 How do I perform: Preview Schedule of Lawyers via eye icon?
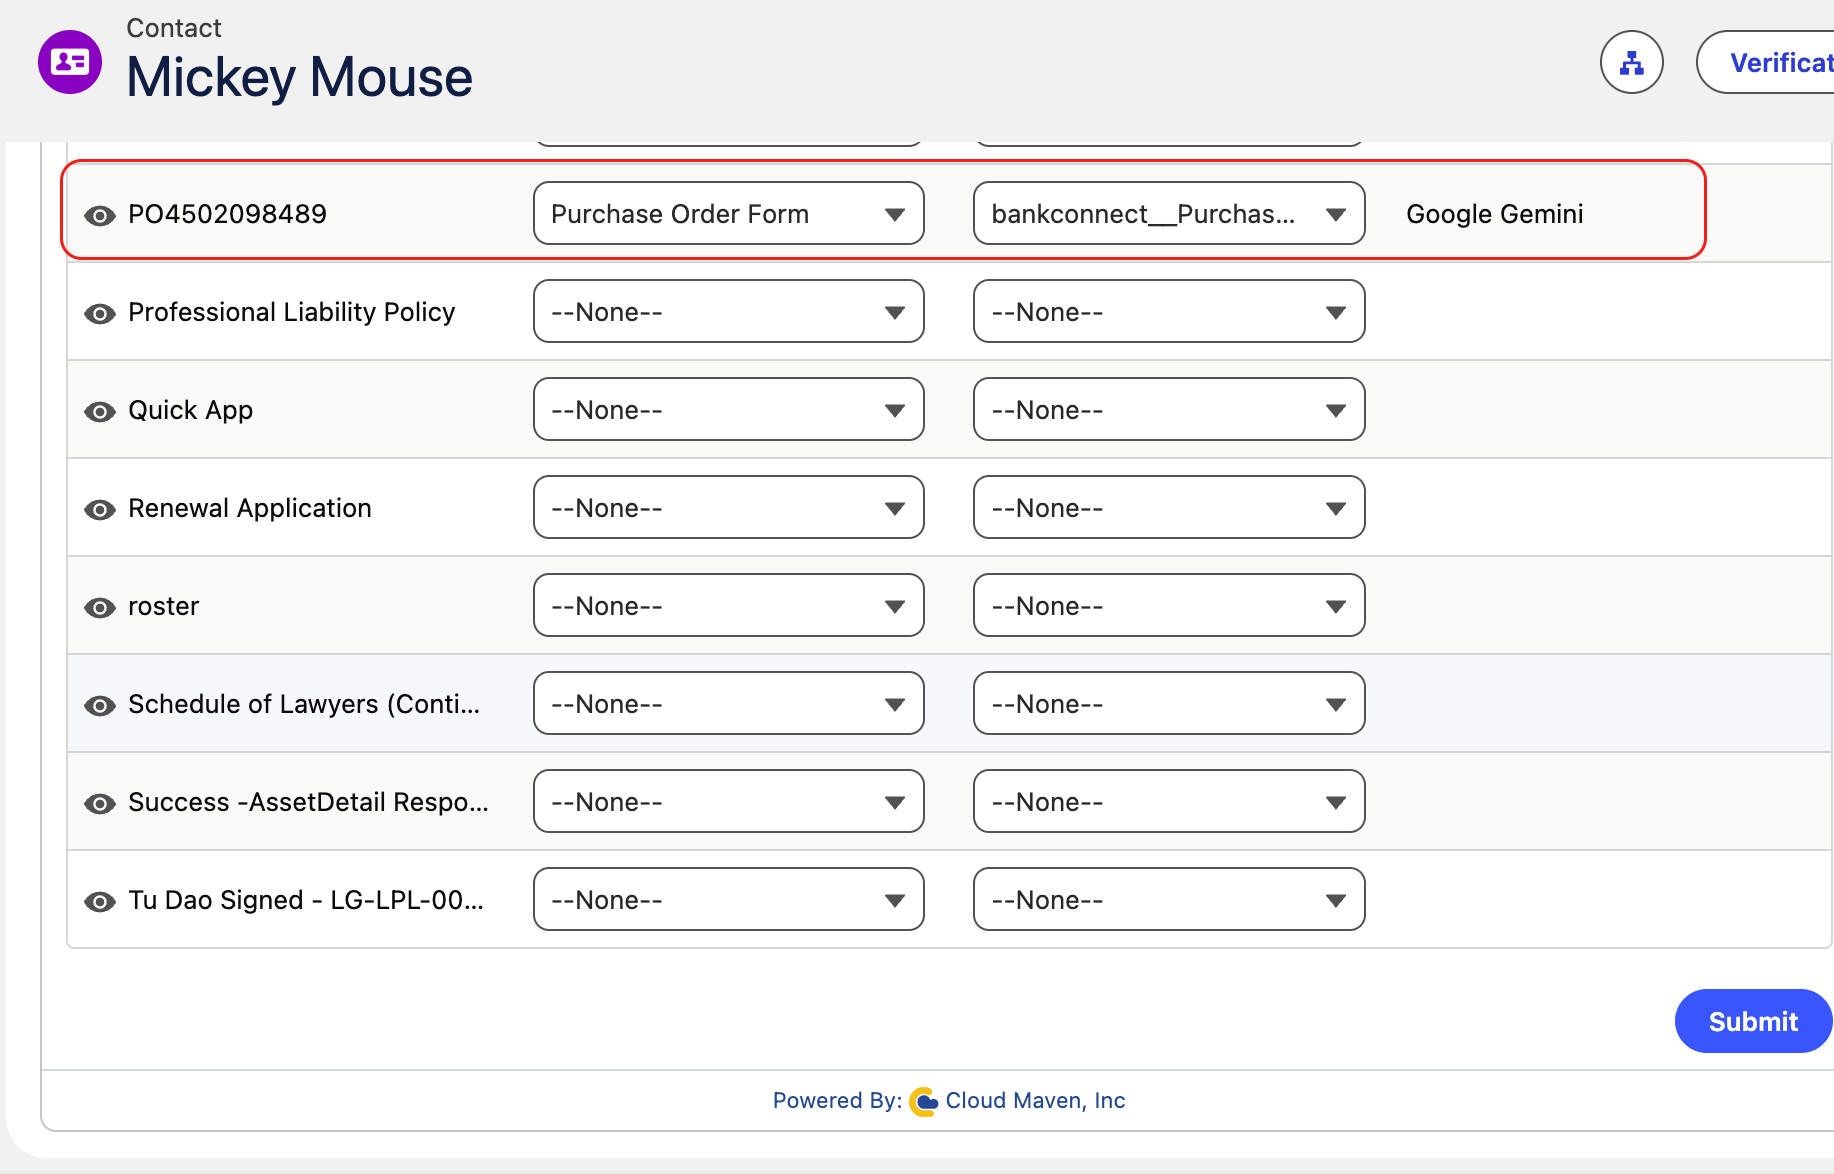click(x=100, y=705)
